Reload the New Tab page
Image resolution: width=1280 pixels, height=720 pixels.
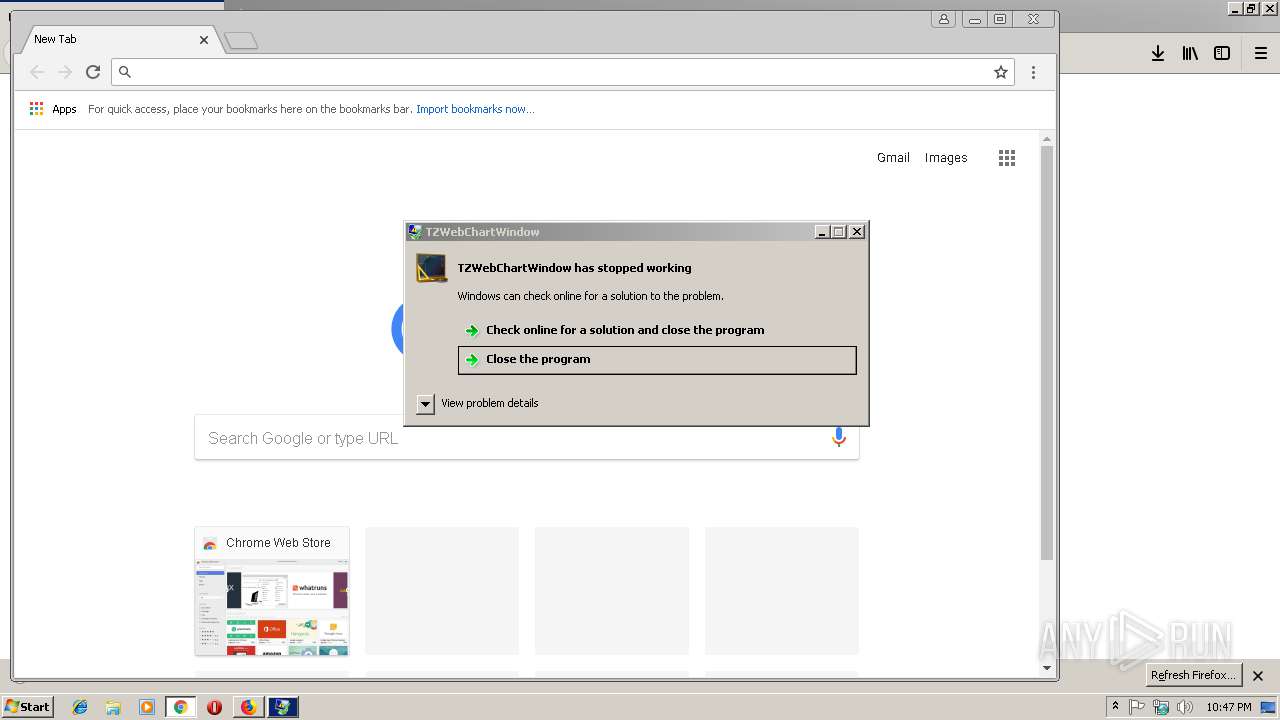point(93,72)
